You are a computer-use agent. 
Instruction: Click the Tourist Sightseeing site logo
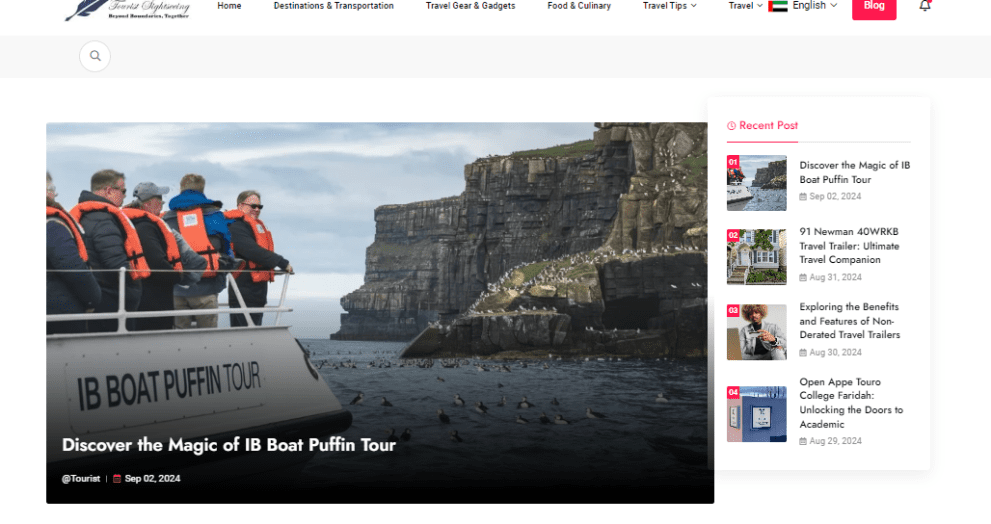click(127, 9)
